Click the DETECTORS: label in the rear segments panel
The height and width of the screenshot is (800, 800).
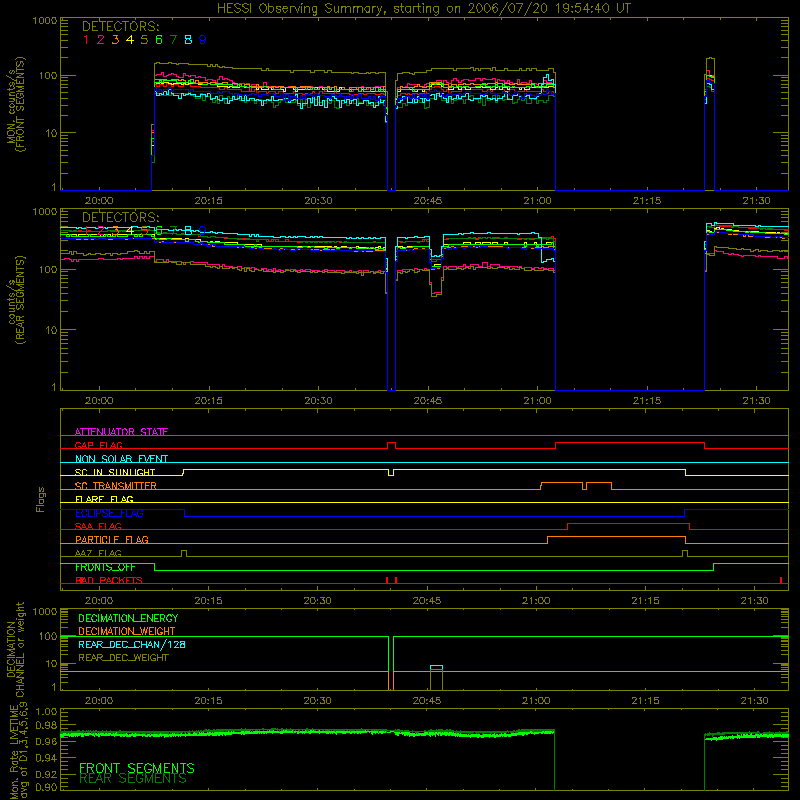point(120,218)
